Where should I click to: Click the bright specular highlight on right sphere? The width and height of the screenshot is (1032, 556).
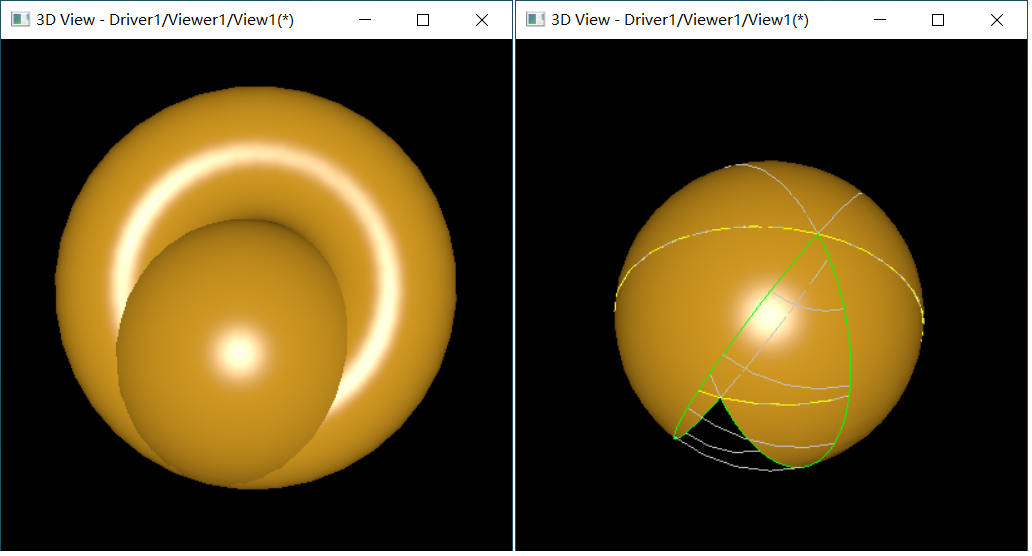point(768,318)
